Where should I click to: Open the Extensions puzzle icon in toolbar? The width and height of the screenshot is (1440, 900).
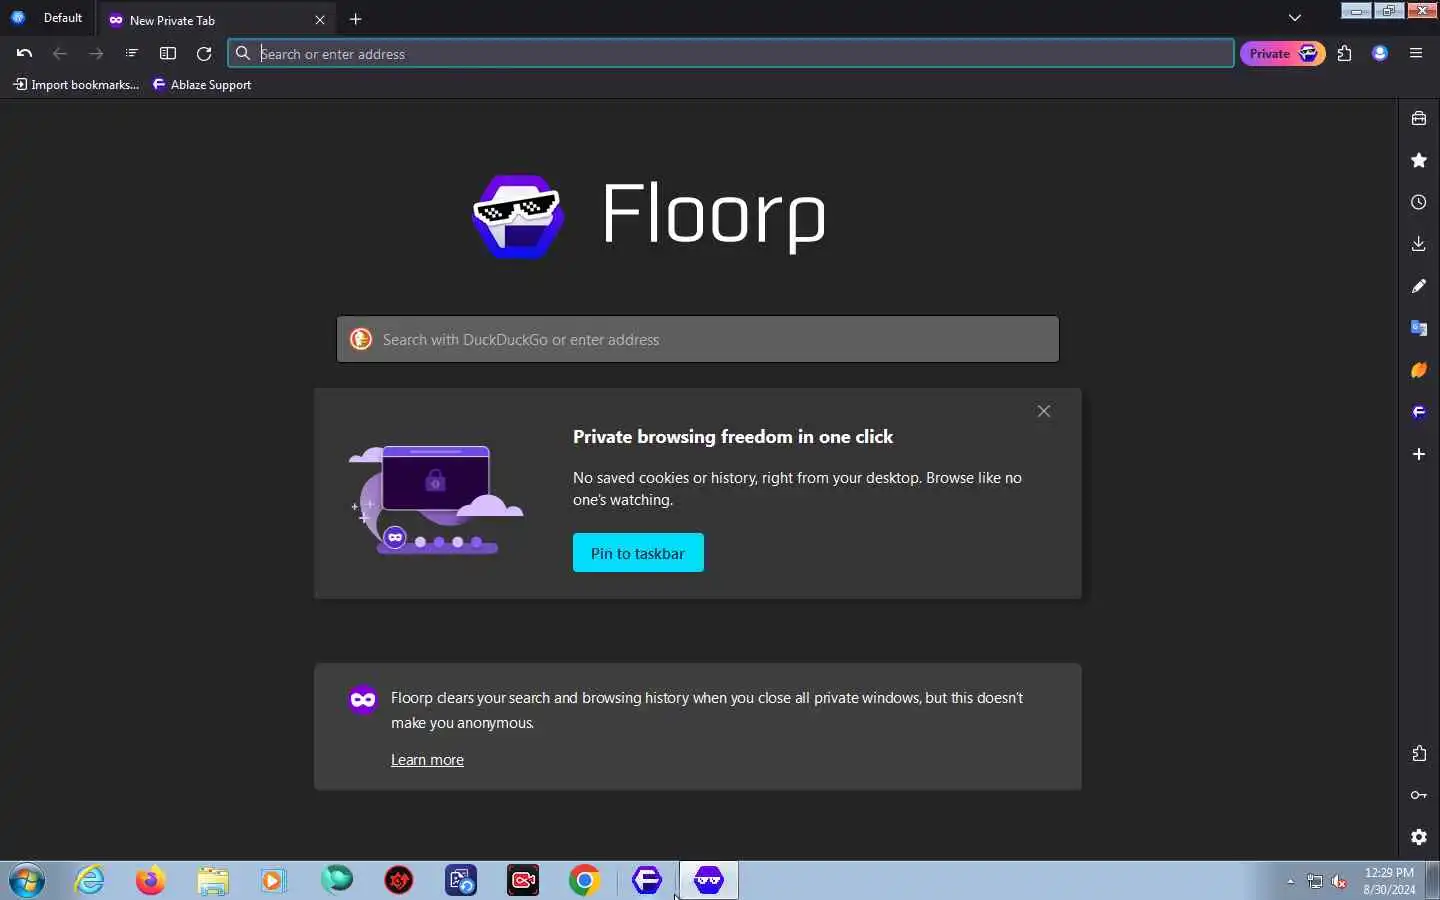(x=1345, y=54)
